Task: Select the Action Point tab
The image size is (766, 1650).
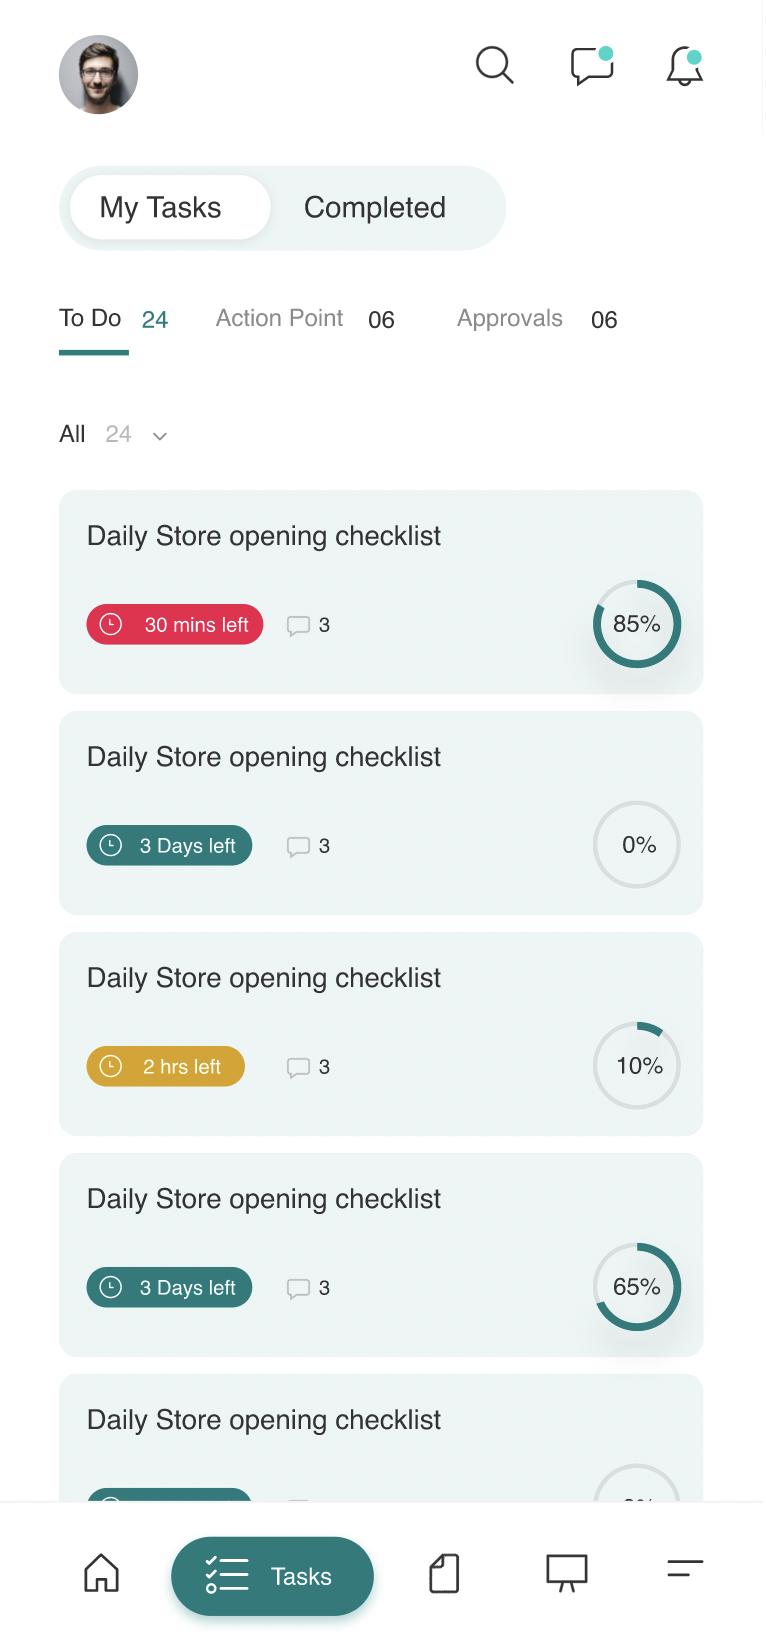Action: click(x=305, y=319)
